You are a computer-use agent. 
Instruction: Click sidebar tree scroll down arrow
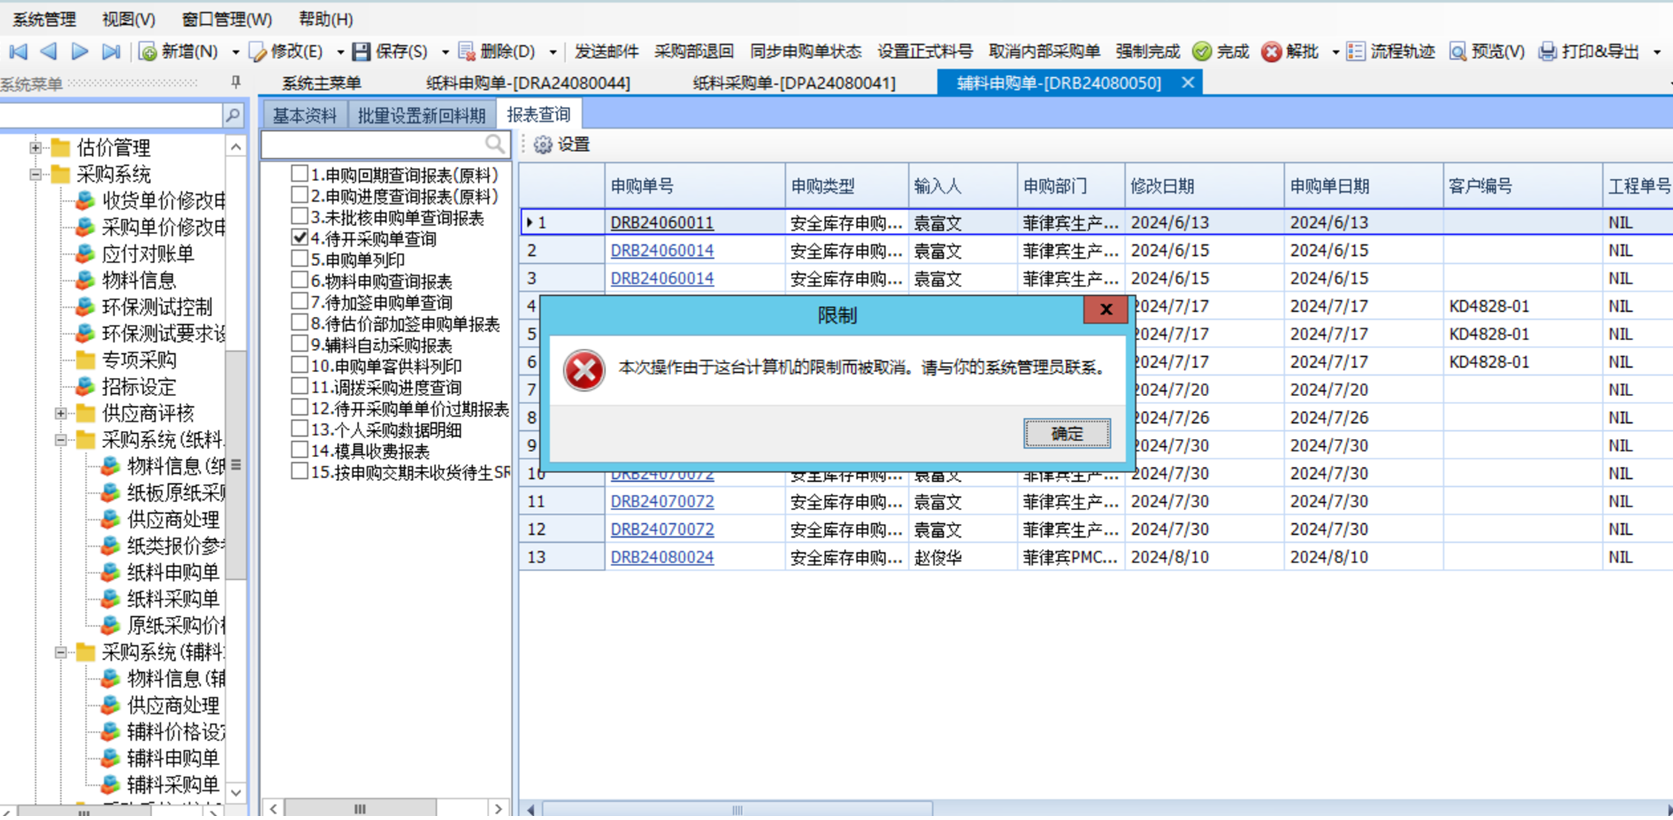pyautogui.click(x=236, y=793)
